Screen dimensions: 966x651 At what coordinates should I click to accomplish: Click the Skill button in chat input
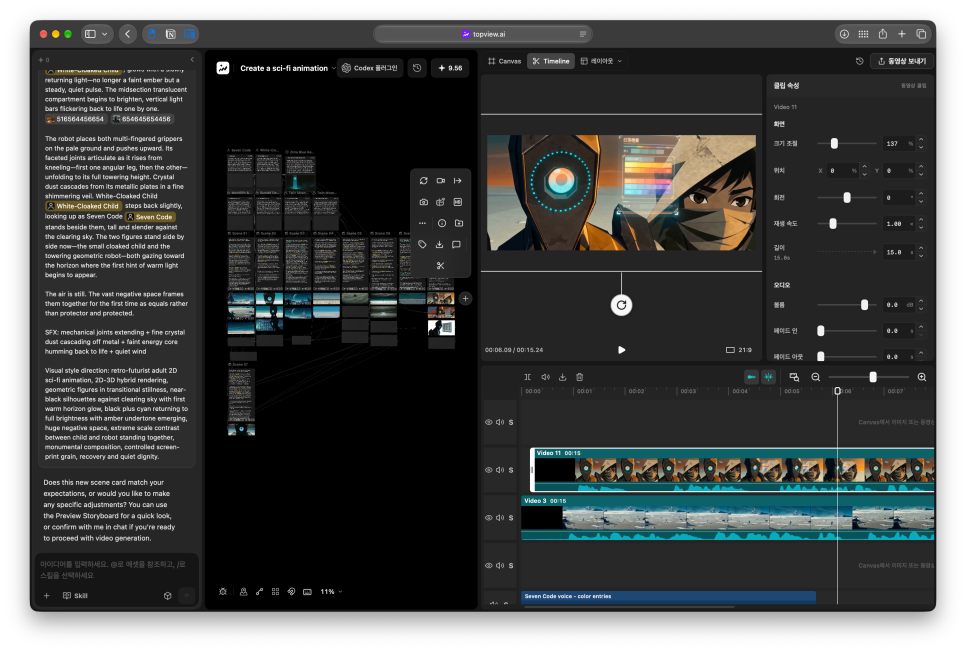pyautogui.click(x=75, y=596)
